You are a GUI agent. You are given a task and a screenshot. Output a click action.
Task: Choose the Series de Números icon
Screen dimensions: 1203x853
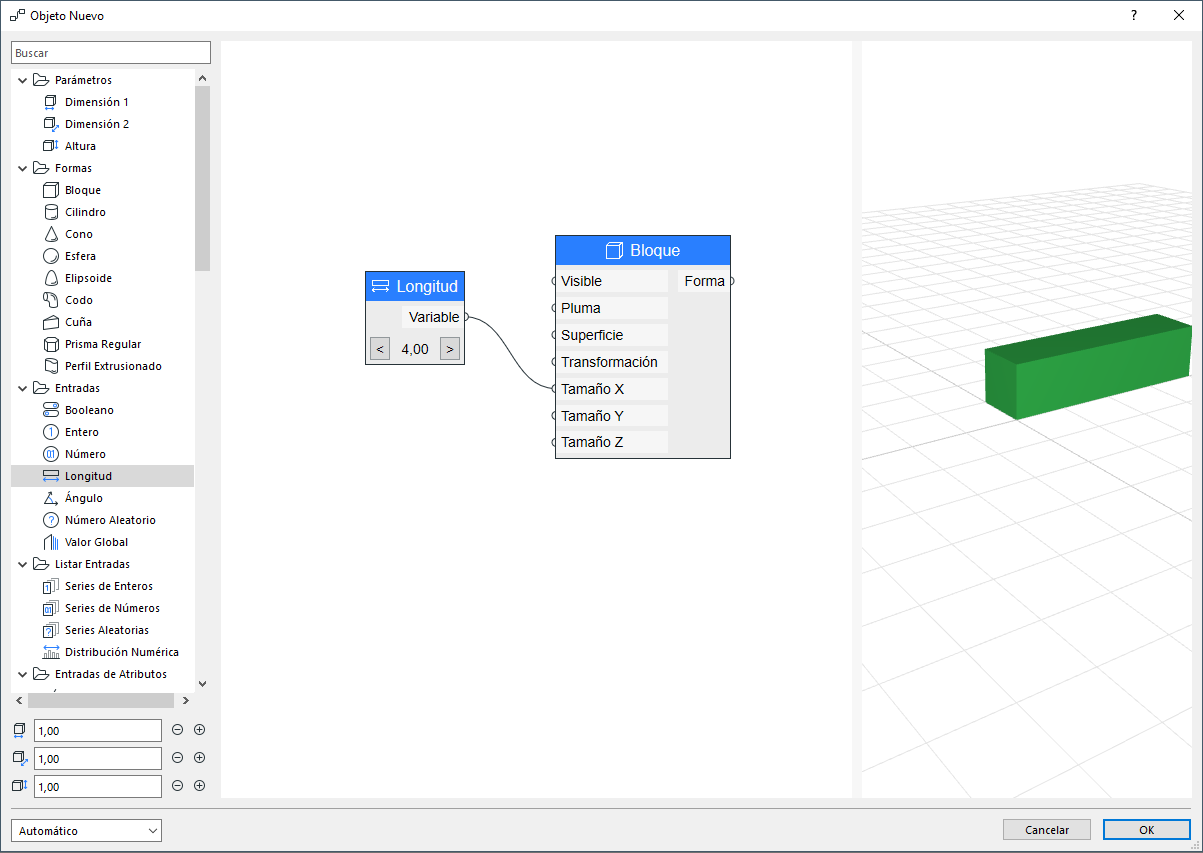52,608
